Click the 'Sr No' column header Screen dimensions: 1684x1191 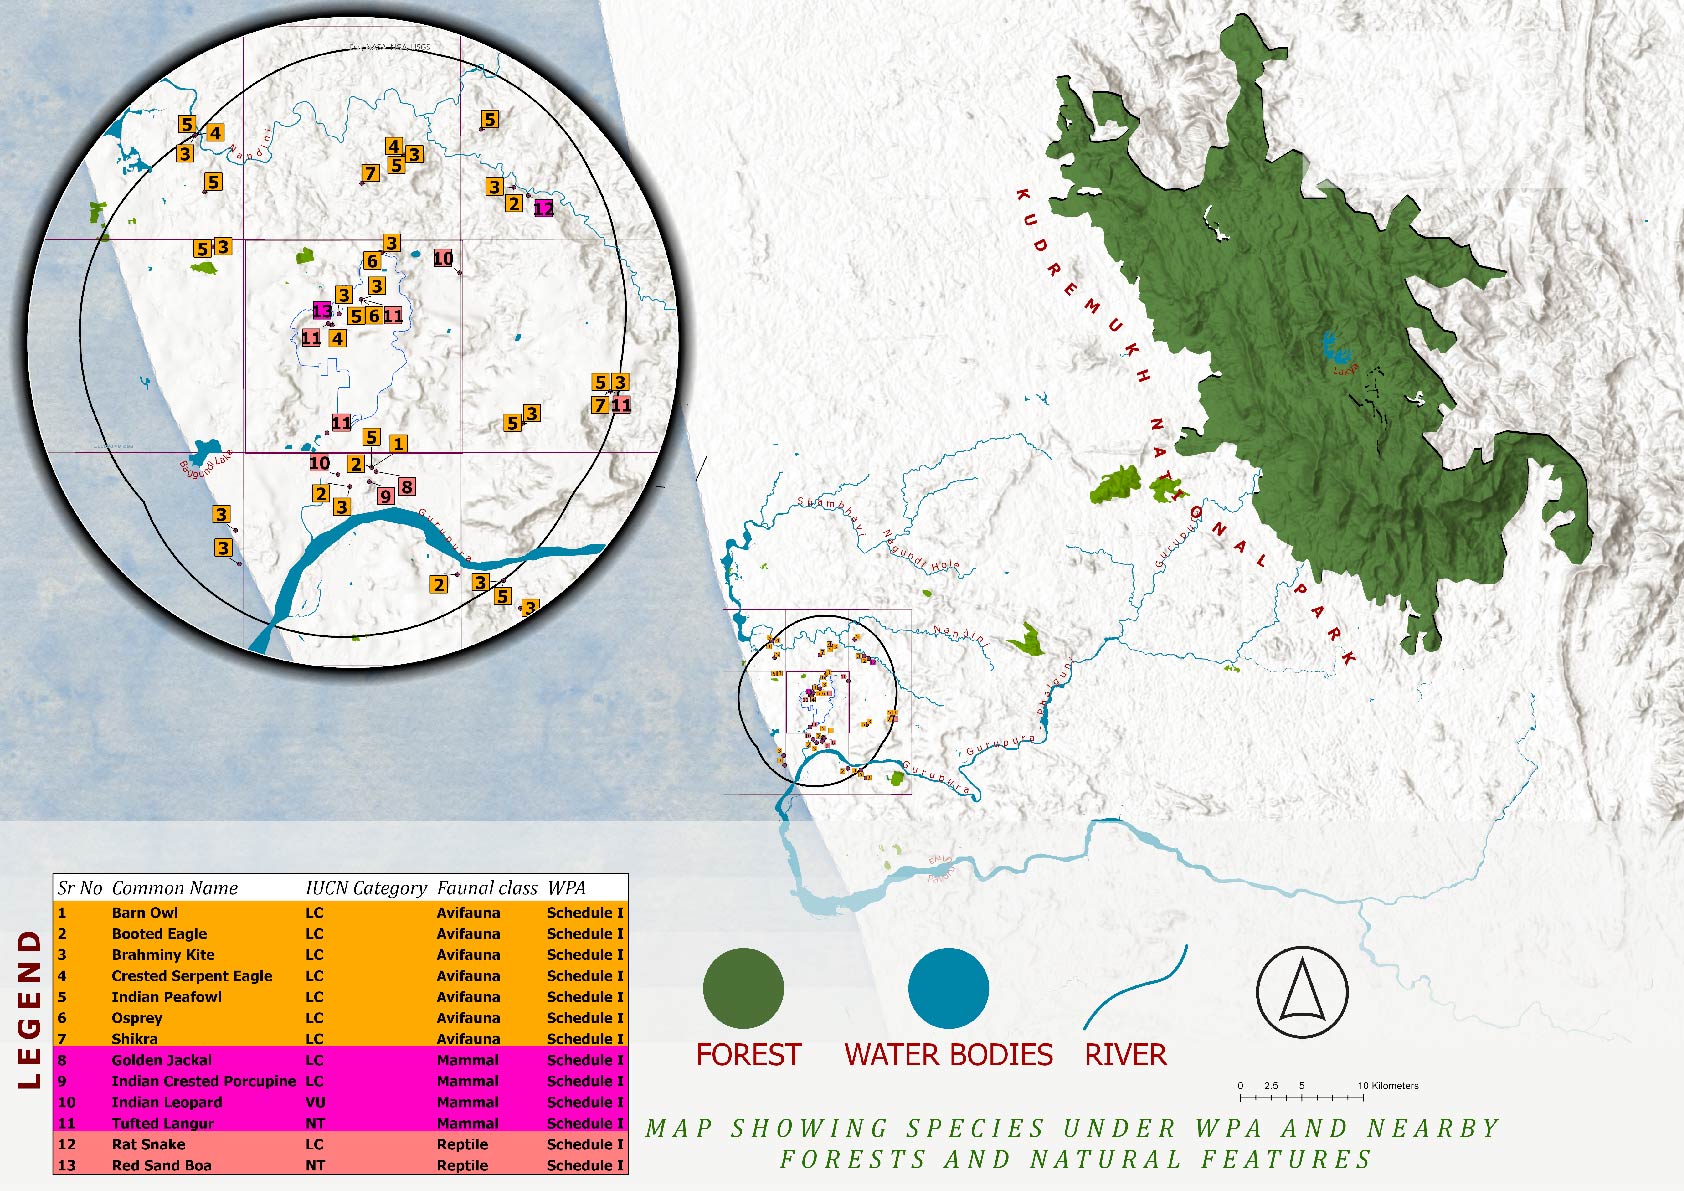80,888
